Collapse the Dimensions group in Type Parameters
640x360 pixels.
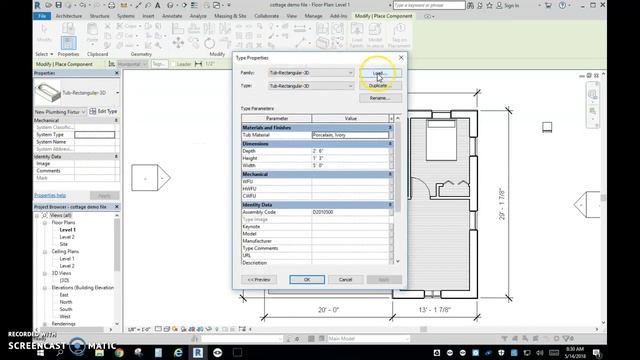(390, 144)
